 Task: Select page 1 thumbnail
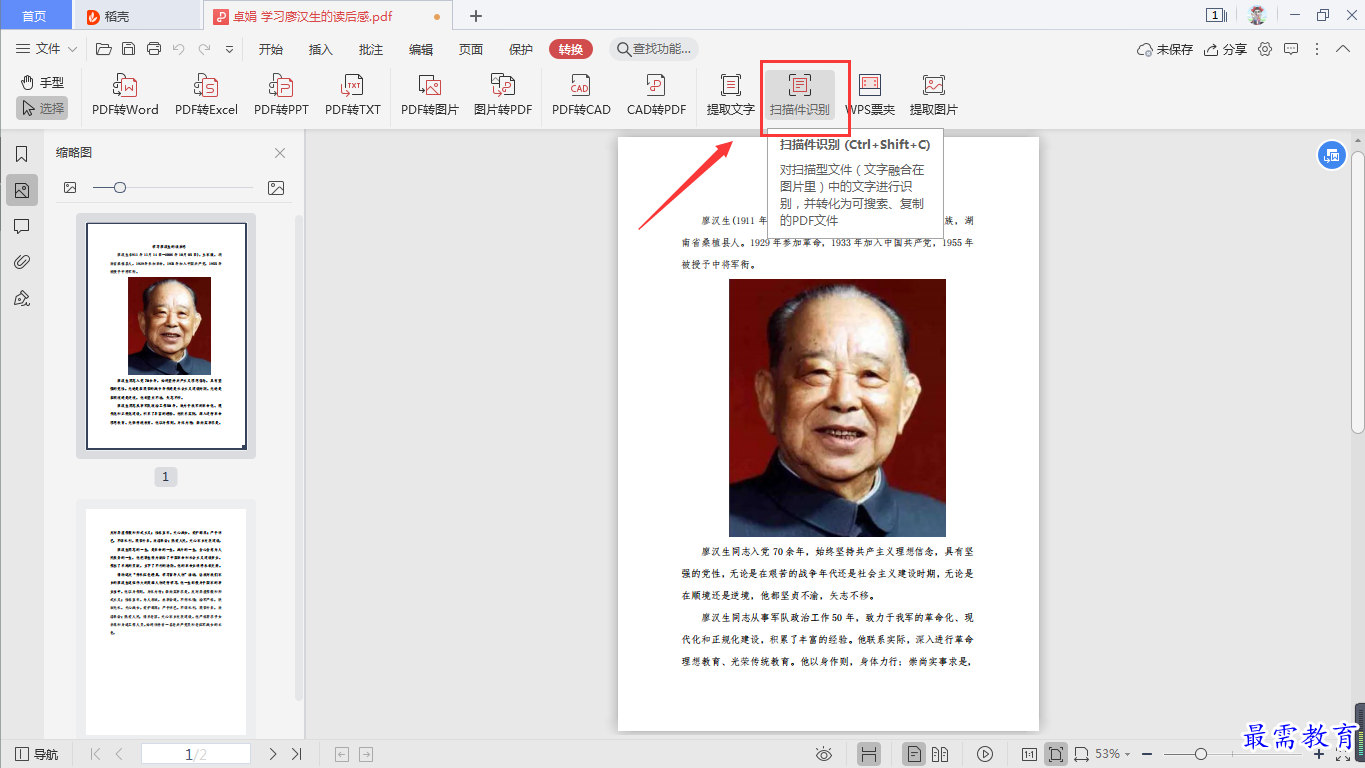(166, 336)
